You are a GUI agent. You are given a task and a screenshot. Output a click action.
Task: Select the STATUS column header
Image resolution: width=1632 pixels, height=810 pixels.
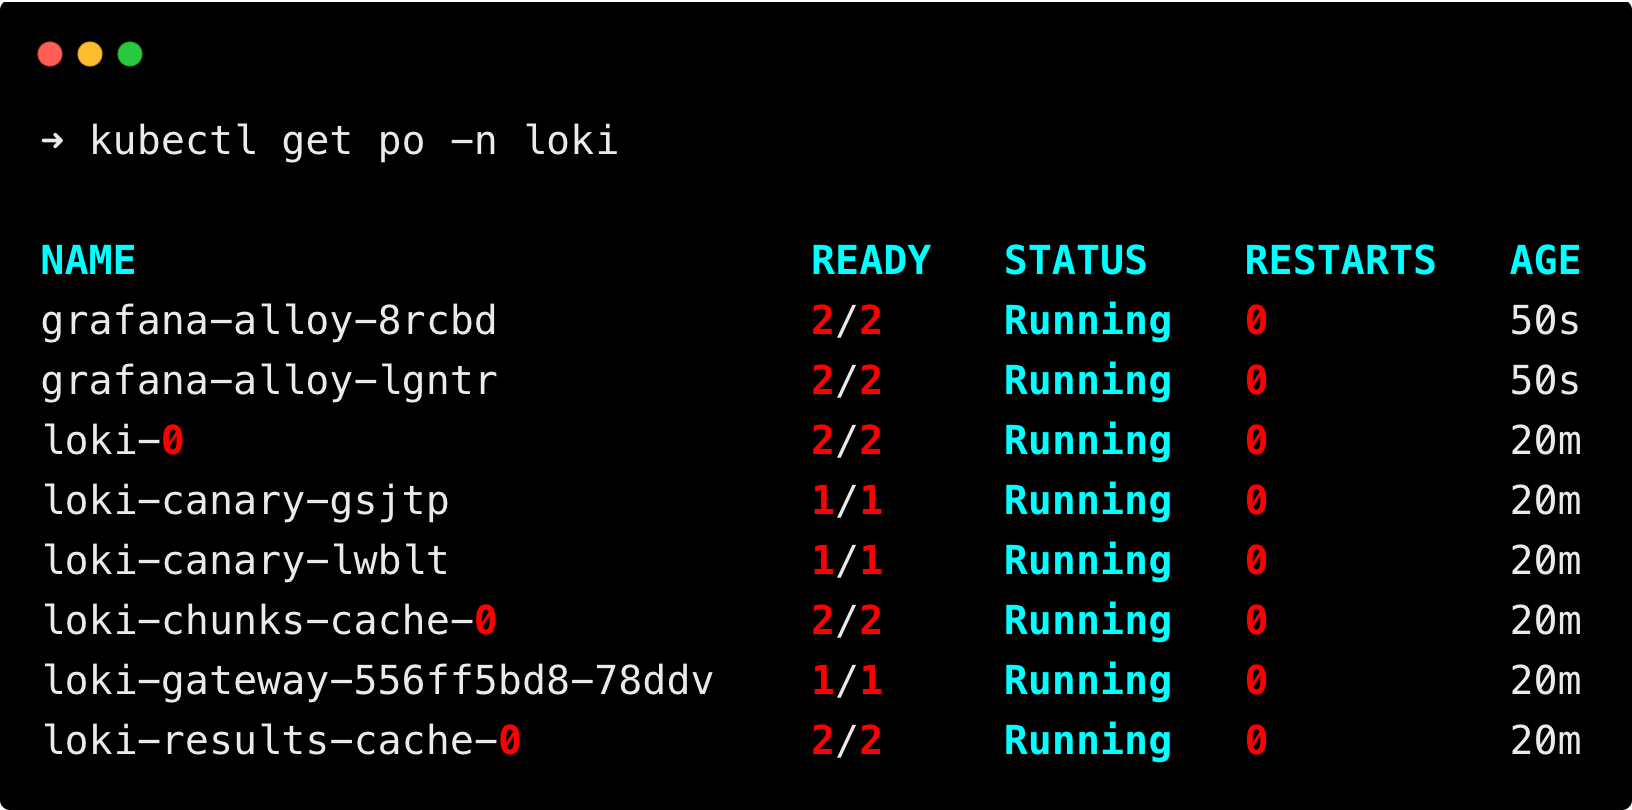click(x=1076, y=261)
